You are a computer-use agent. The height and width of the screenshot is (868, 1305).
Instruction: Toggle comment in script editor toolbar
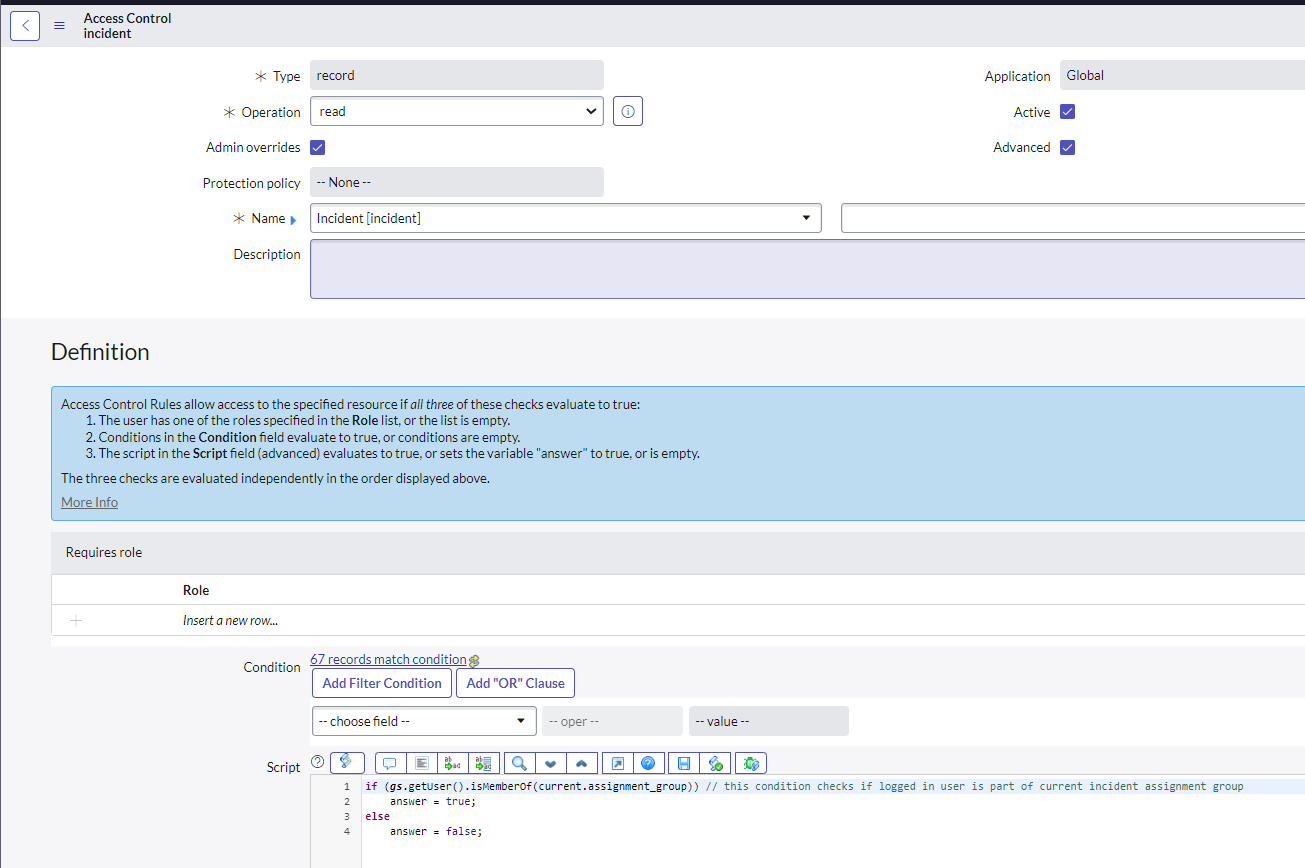389,763
